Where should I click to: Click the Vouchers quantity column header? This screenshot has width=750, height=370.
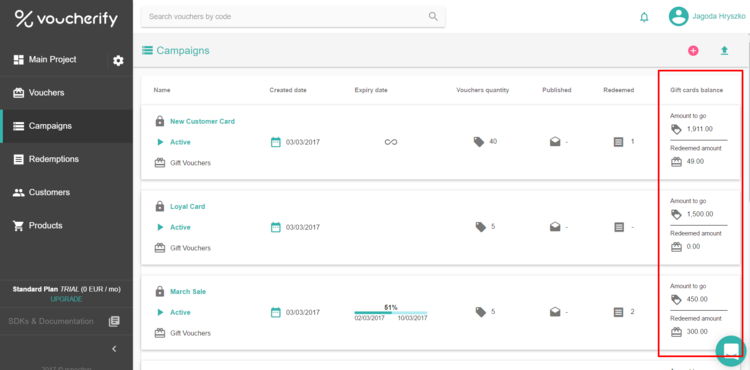(x=483, y=90)
